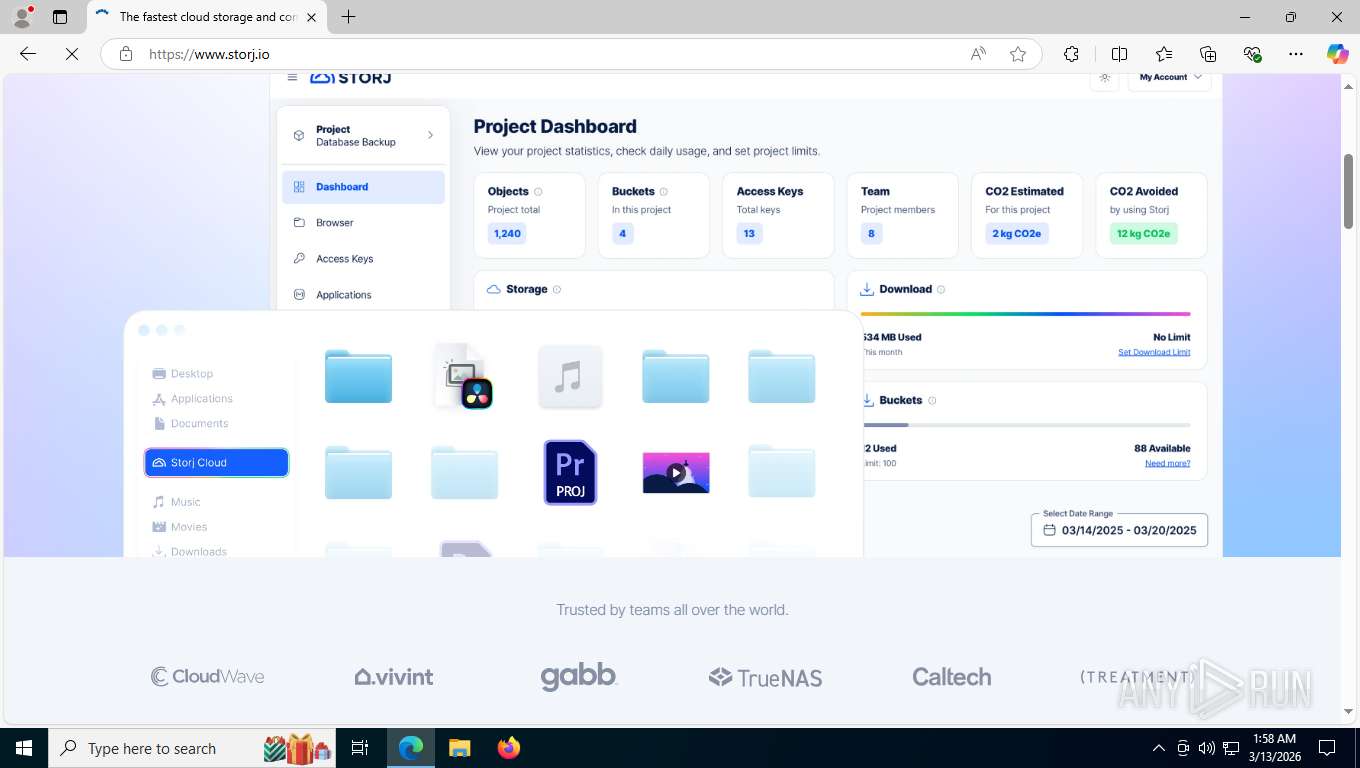Image resolution: width=1360 pixels, height=768 pixels.
Task: Select Storj Cloud in the finder sidebar
Action: point(217,463)
